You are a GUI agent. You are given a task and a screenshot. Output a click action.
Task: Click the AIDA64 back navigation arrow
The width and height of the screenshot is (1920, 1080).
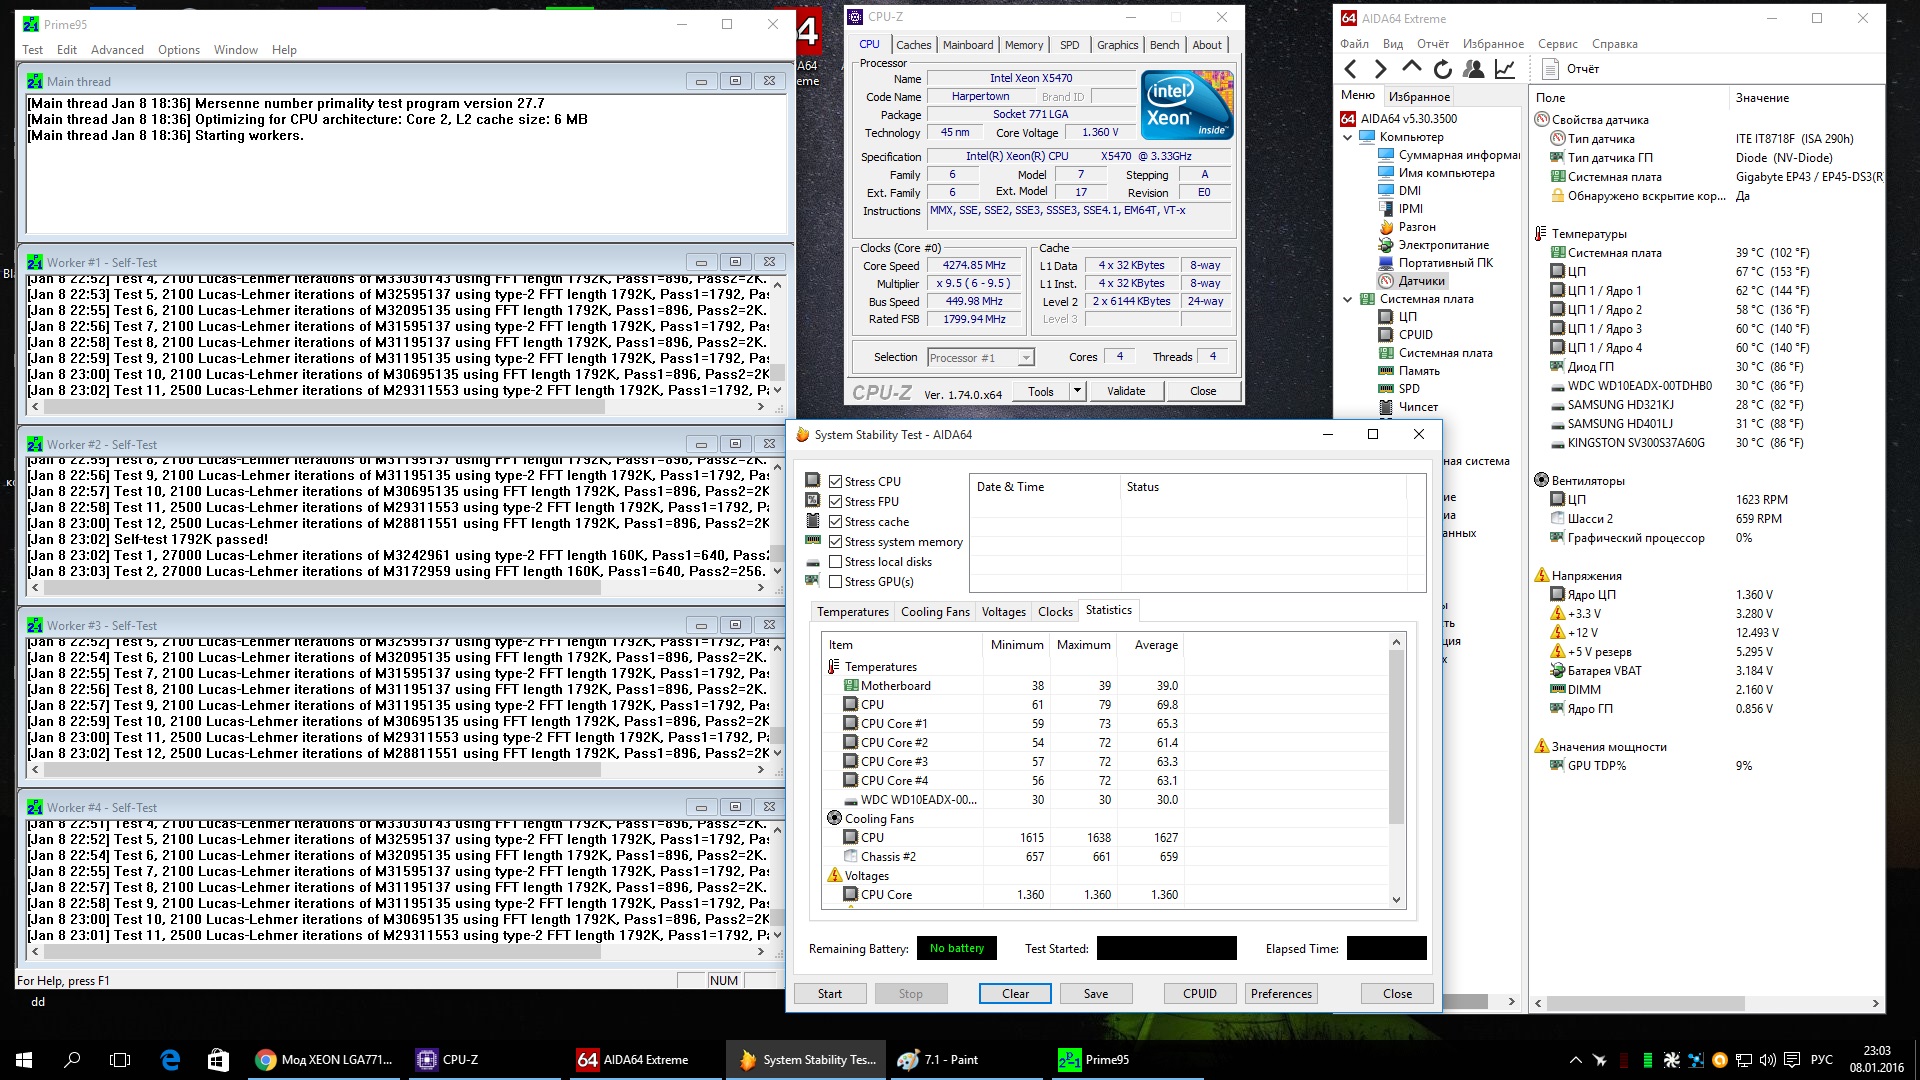[x=1351, y=69]
